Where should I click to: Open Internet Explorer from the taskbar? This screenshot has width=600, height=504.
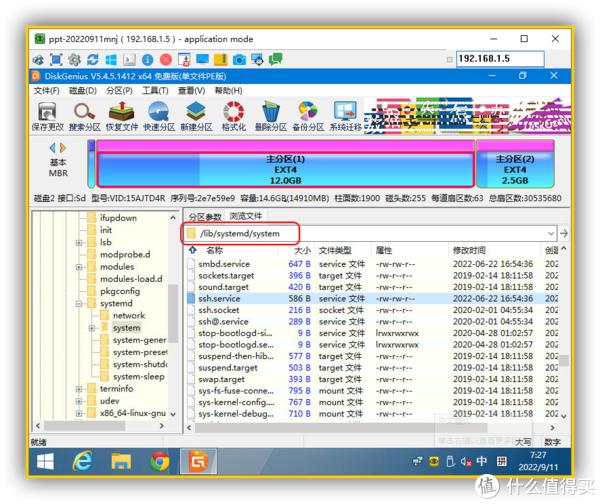coord(82,462)
